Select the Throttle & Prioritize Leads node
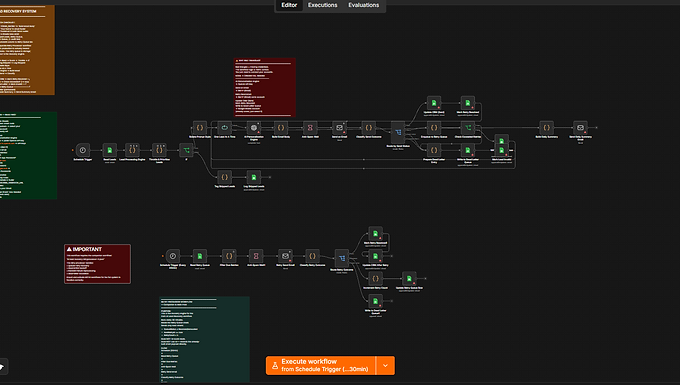Screen dimensions: 680x385 (x=159, y=150)
